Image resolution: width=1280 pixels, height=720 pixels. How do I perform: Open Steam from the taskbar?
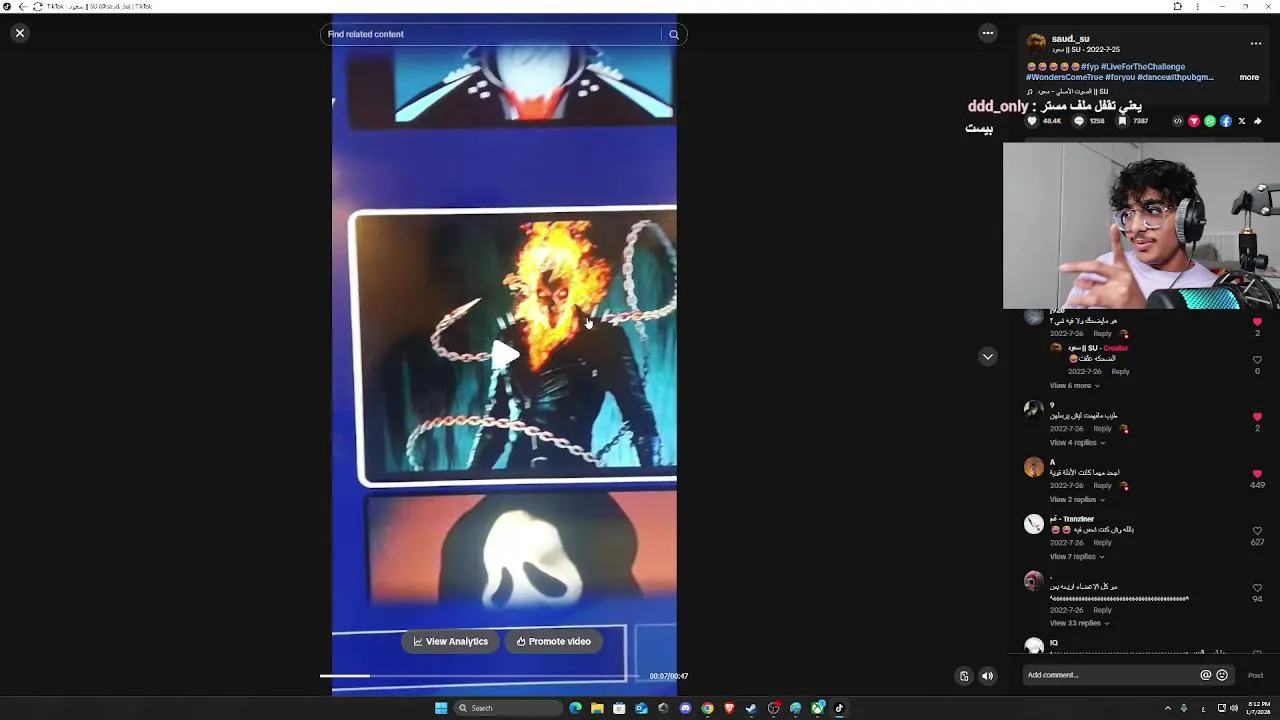751,708
